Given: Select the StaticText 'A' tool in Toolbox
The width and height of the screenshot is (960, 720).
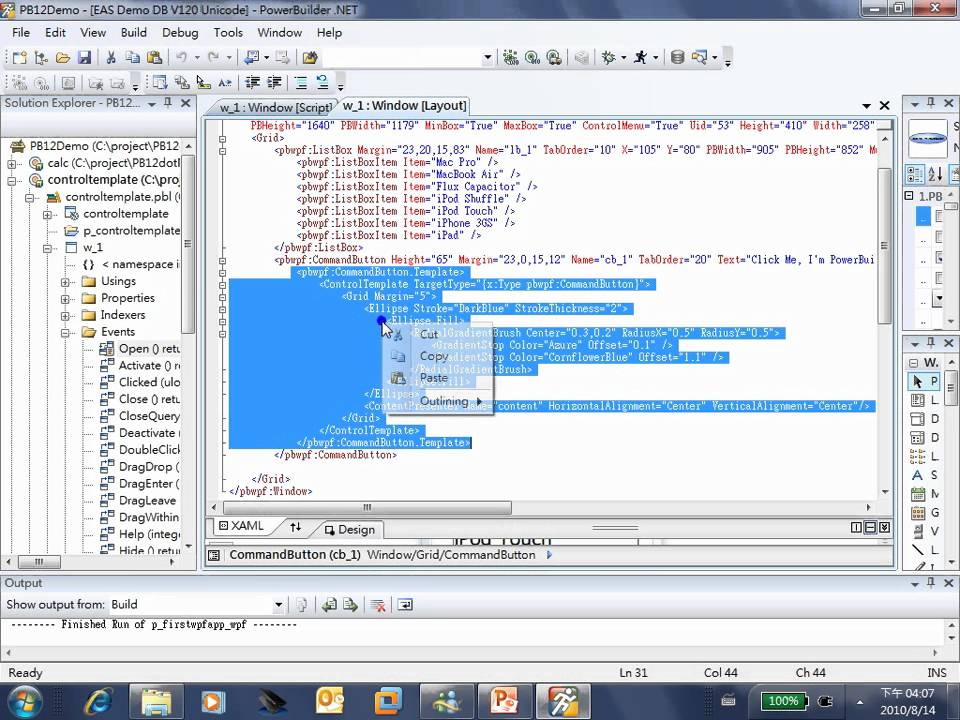Looking at the screenshot, I should (x=917, y=475).
